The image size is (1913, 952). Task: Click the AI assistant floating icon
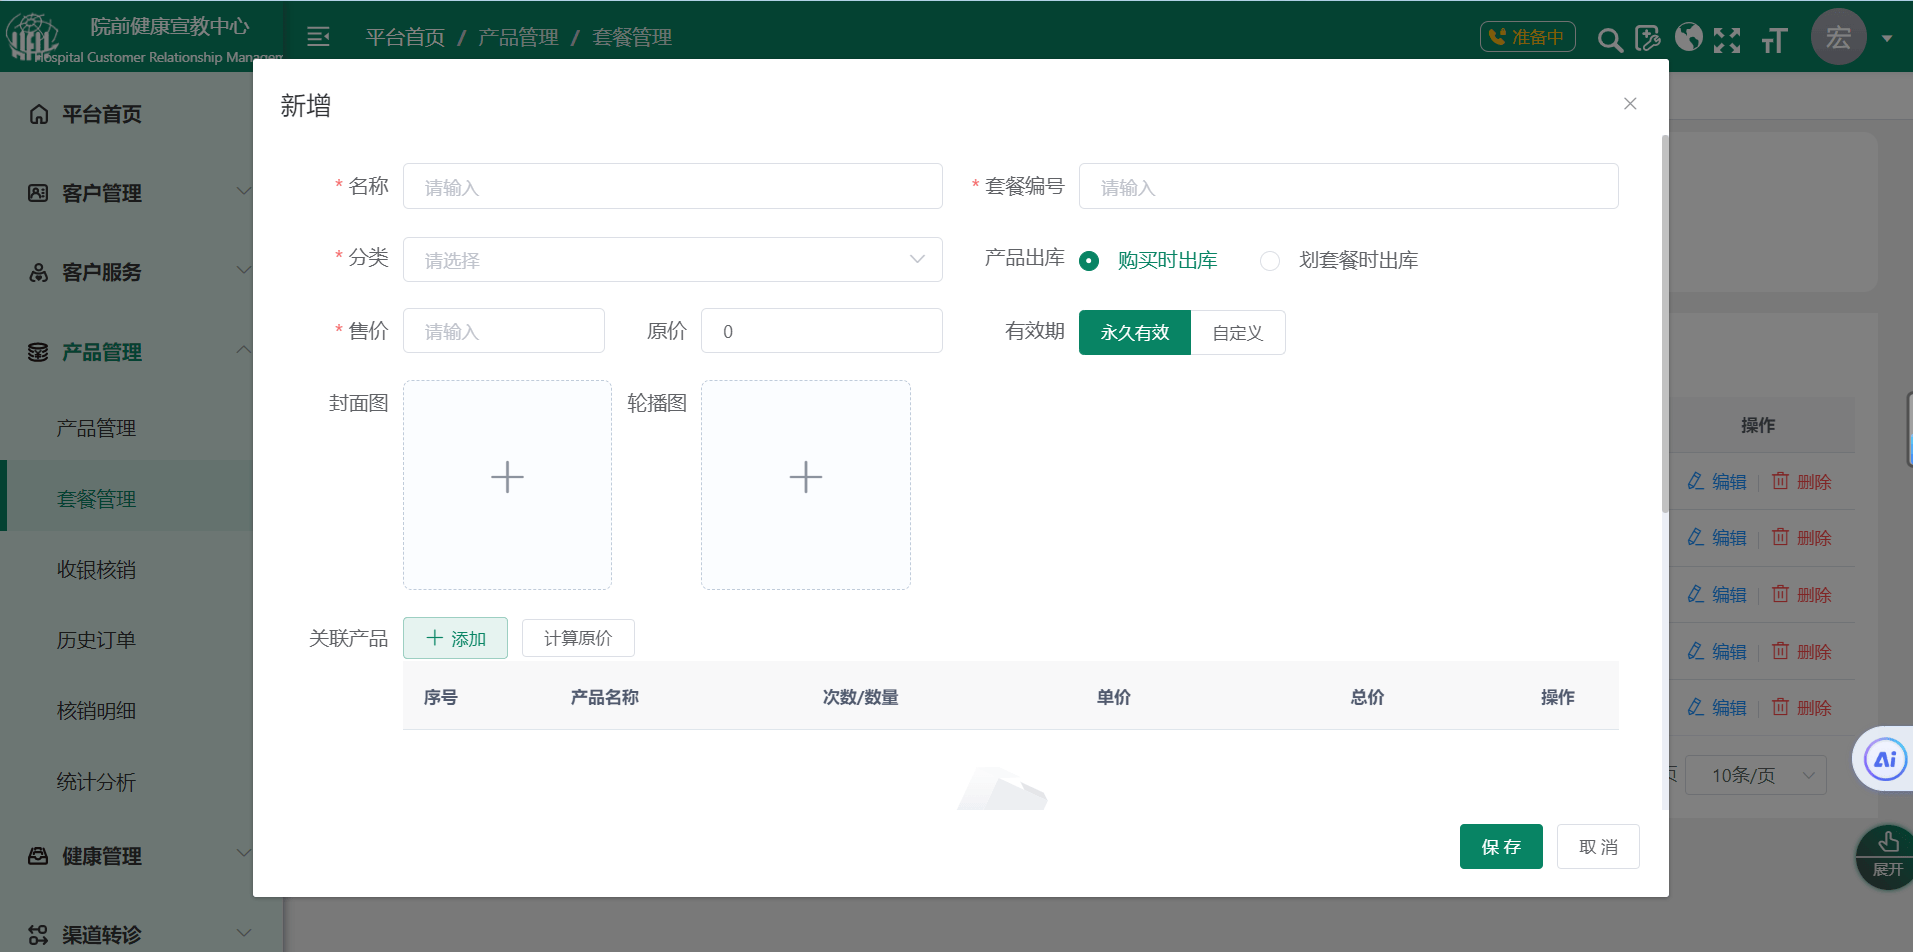[1884, 758]
